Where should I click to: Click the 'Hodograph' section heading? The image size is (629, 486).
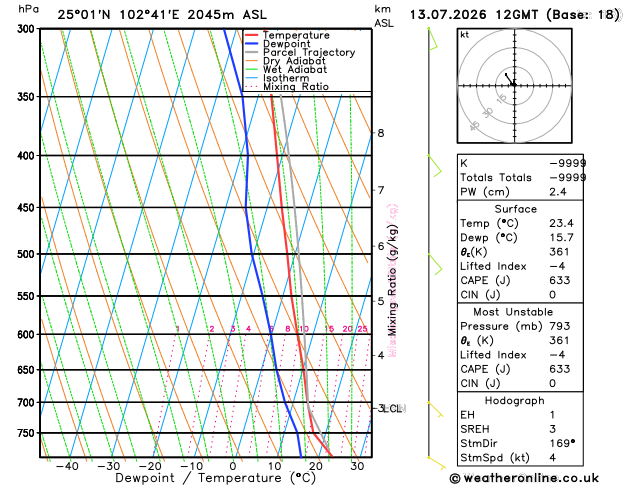515,401
